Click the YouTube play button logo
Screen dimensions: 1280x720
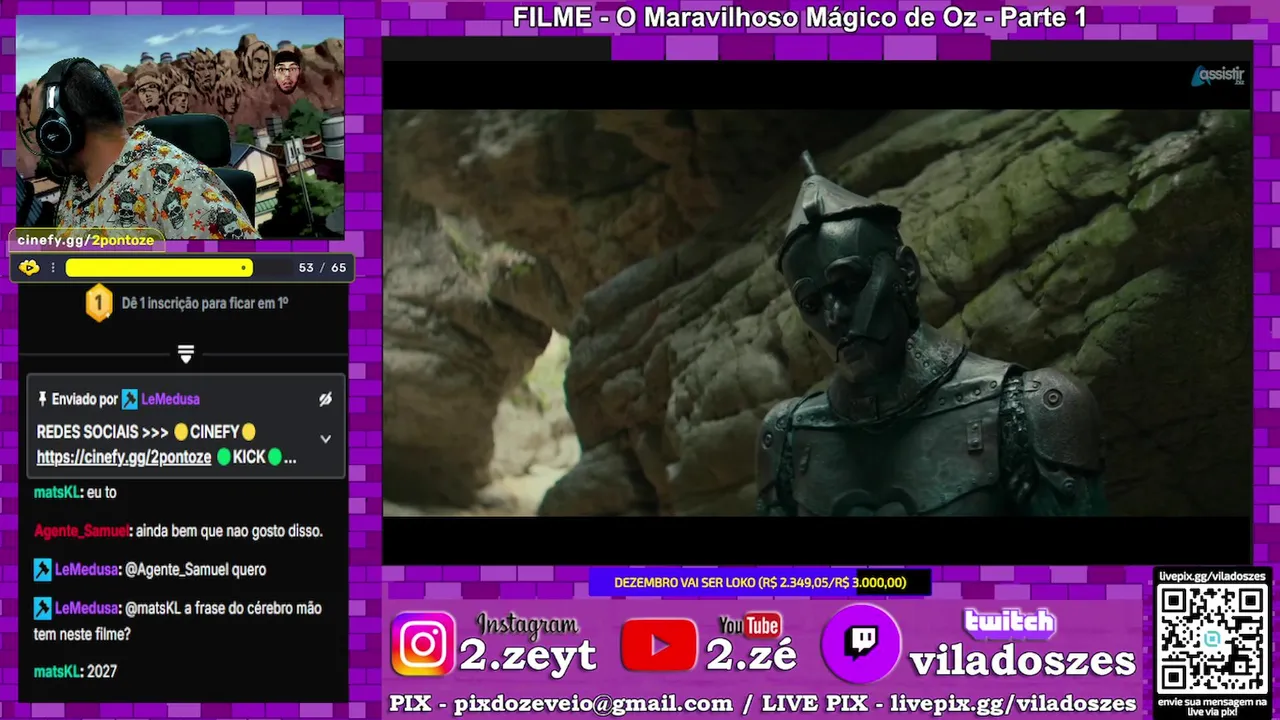click(x=659, y=645)
